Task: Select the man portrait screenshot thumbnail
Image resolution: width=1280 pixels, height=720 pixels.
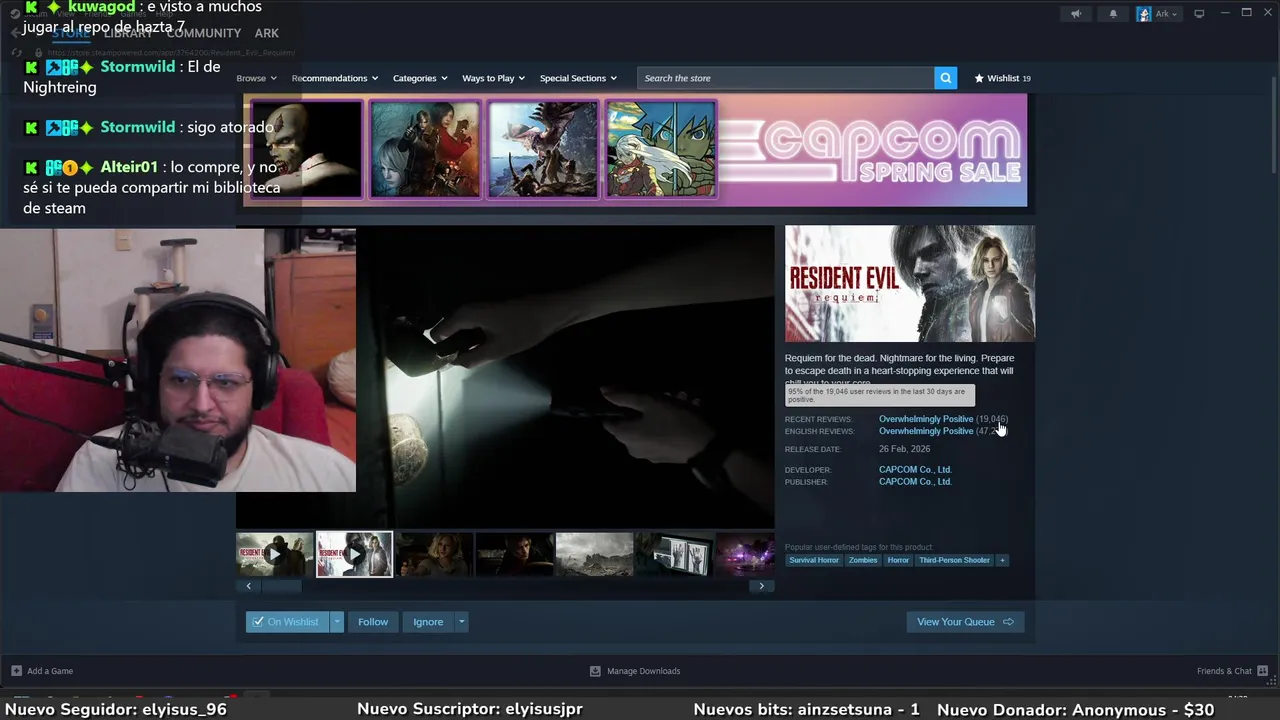Action: (514, 554)
